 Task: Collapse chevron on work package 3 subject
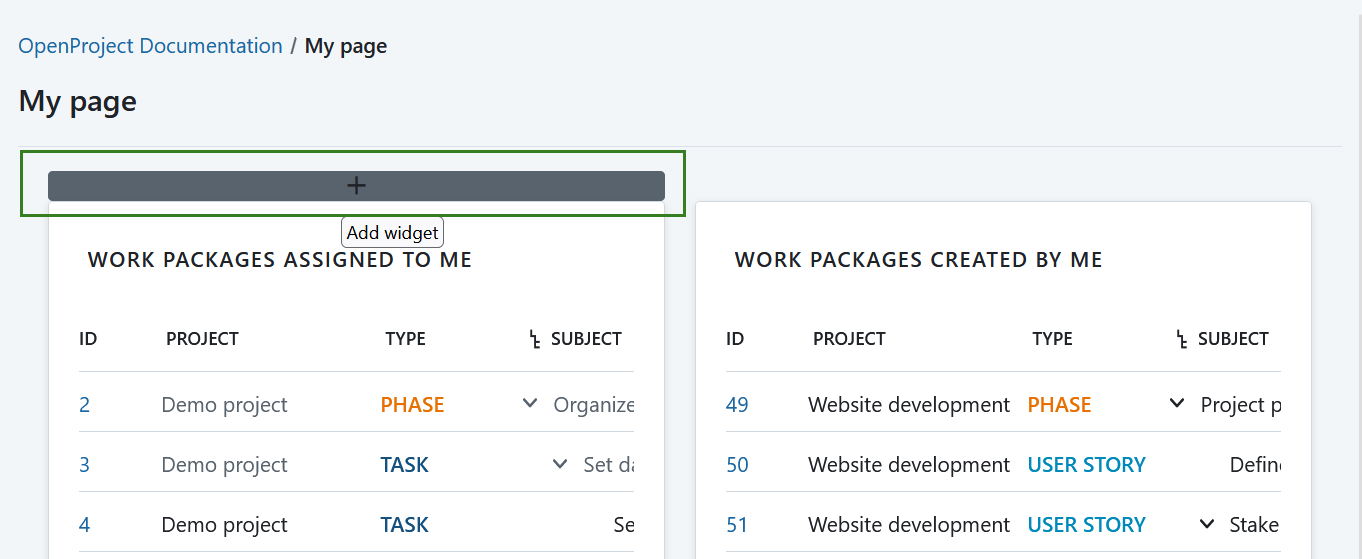click(x=560, y=464)
